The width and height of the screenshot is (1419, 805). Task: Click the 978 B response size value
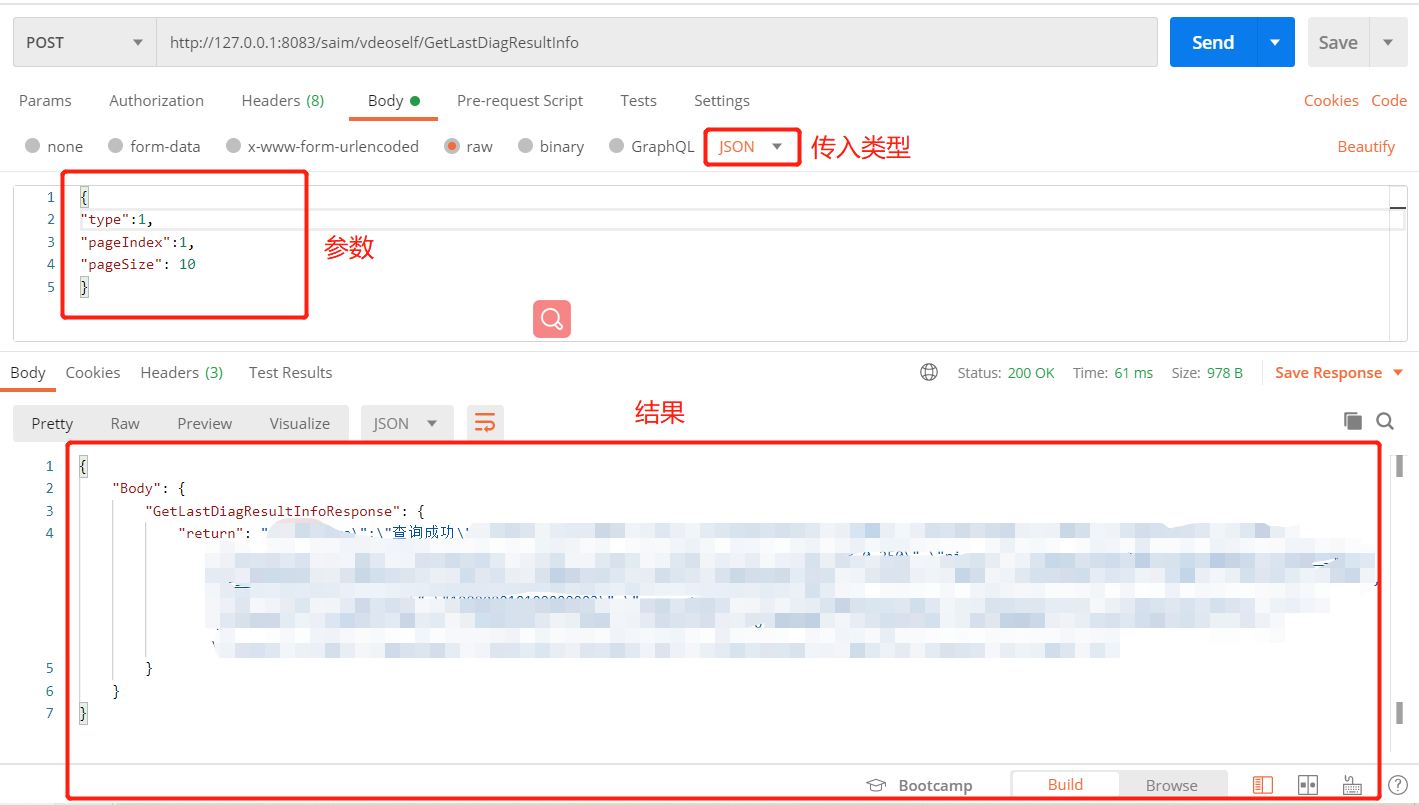pyautogui.click(x=1225, y=373)
